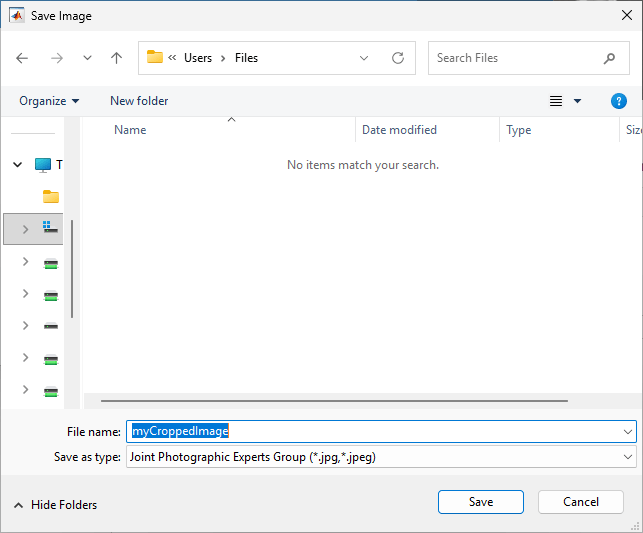Expand the address bar path dropdown
643x533 pixels.
365,58
